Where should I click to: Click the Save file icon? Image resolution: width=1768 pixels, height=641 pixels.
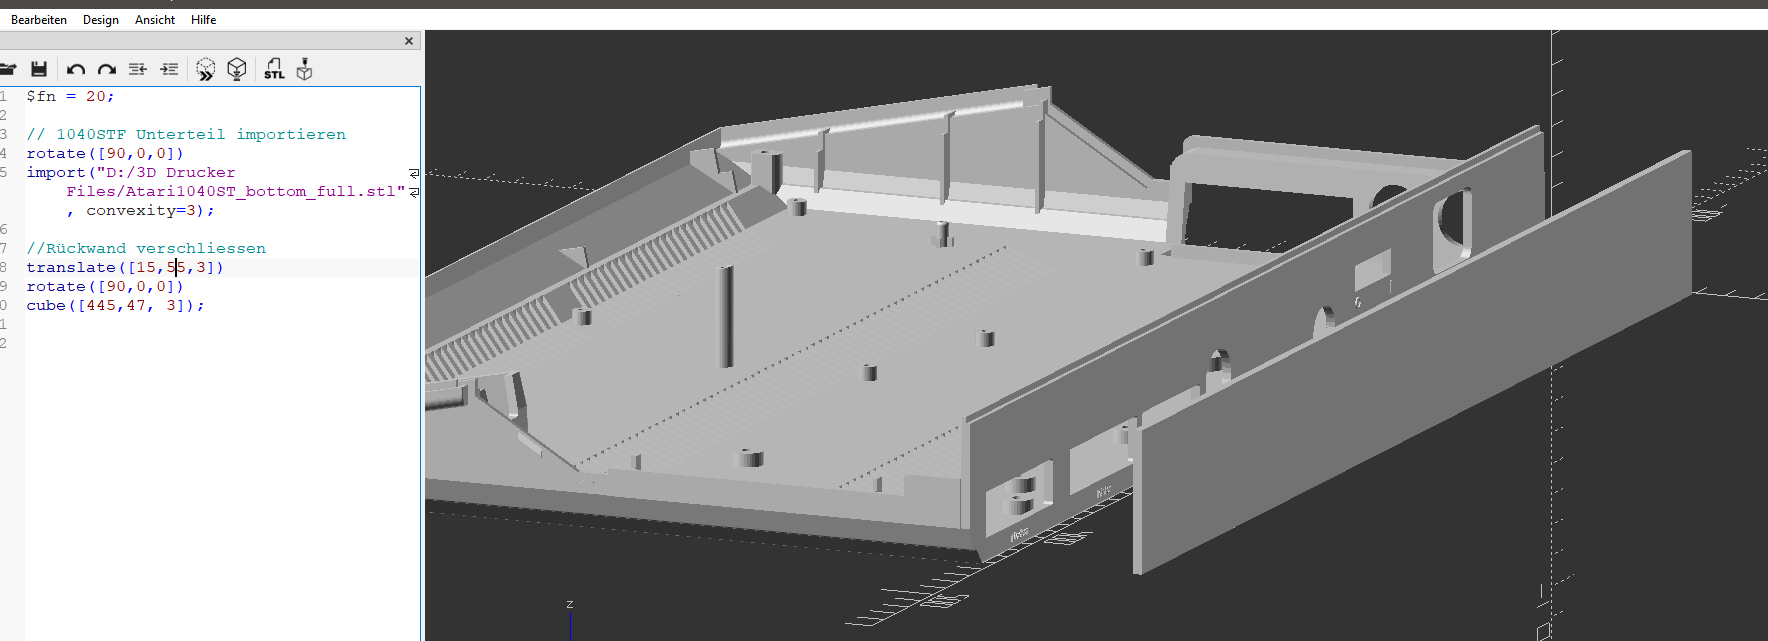click(39, 69)
